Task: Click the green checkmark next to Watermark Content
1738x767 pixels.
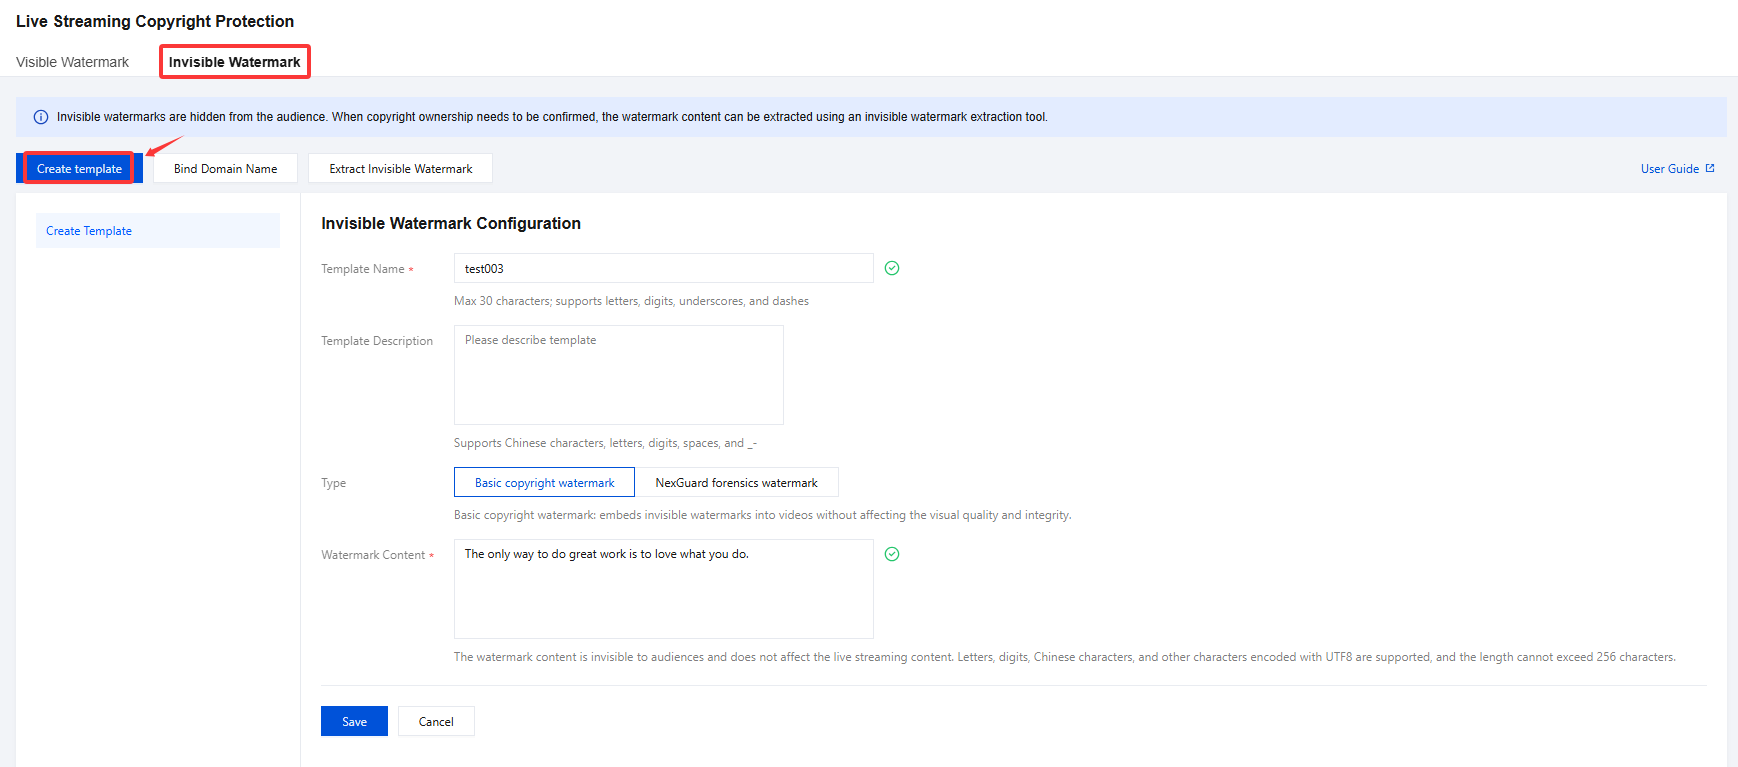Action: tap(892, 554)
